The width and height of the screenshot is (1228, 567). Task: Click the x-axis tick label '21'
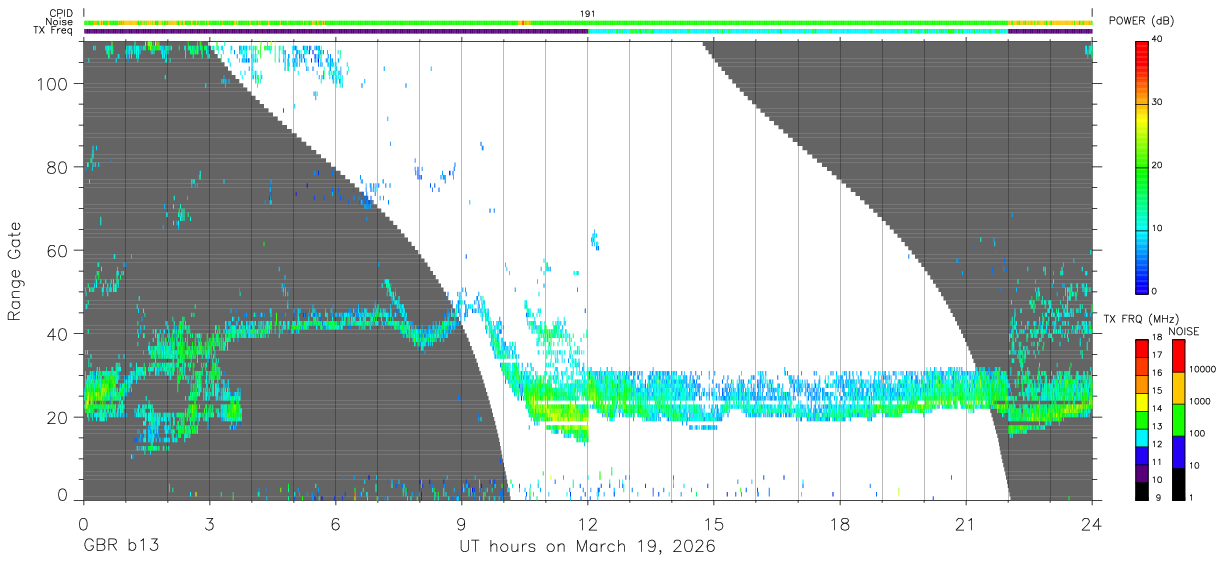(x=966, y=523)
